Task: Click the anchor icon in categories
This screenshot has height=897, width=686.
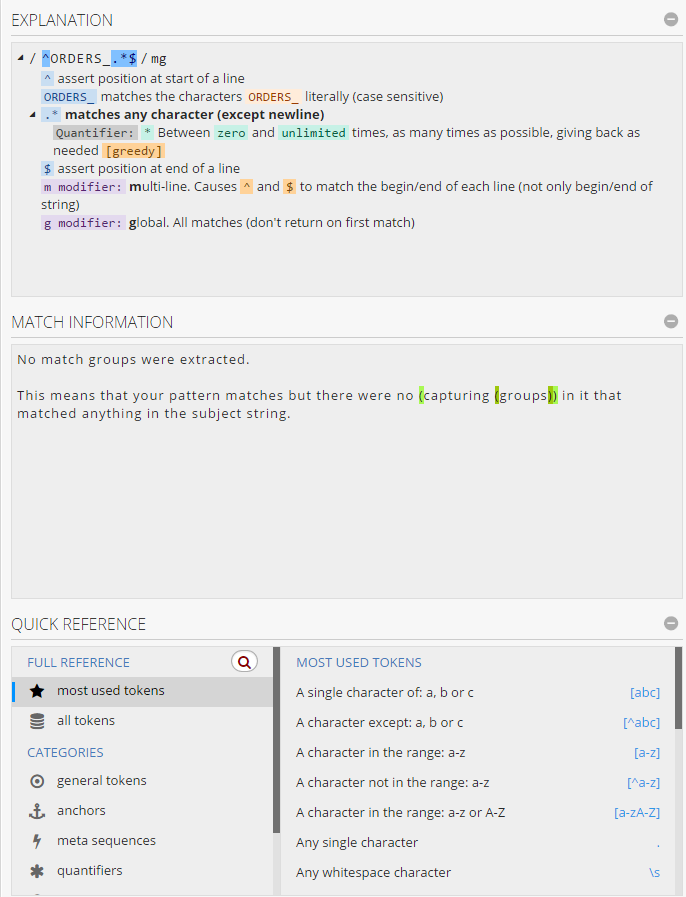Action: [37, 811]
